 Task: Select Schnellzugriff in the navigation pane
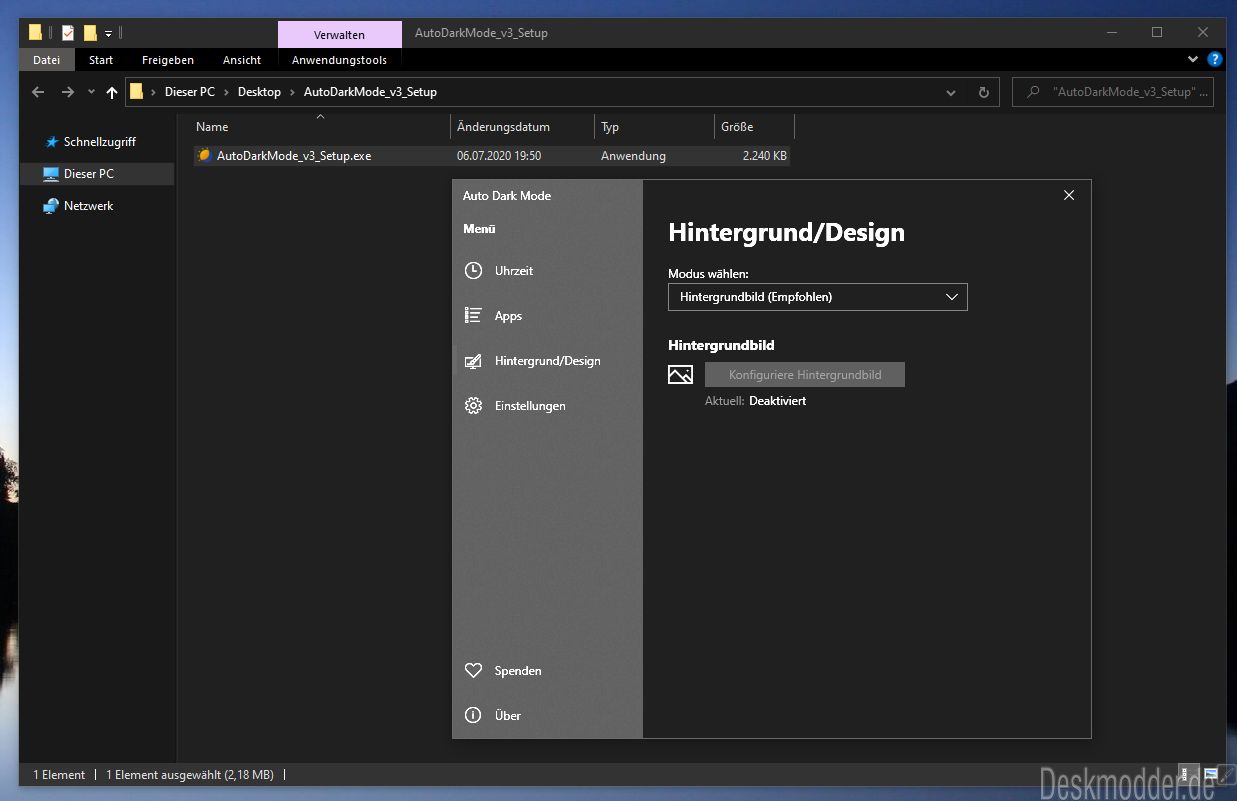click(x=100, y=142)
